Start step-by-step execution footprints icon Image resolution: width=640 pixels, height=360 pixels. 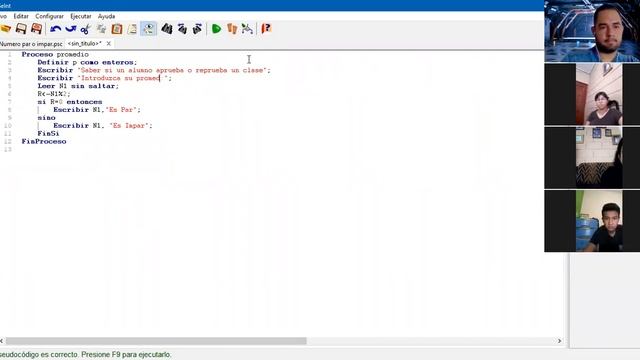232,29
